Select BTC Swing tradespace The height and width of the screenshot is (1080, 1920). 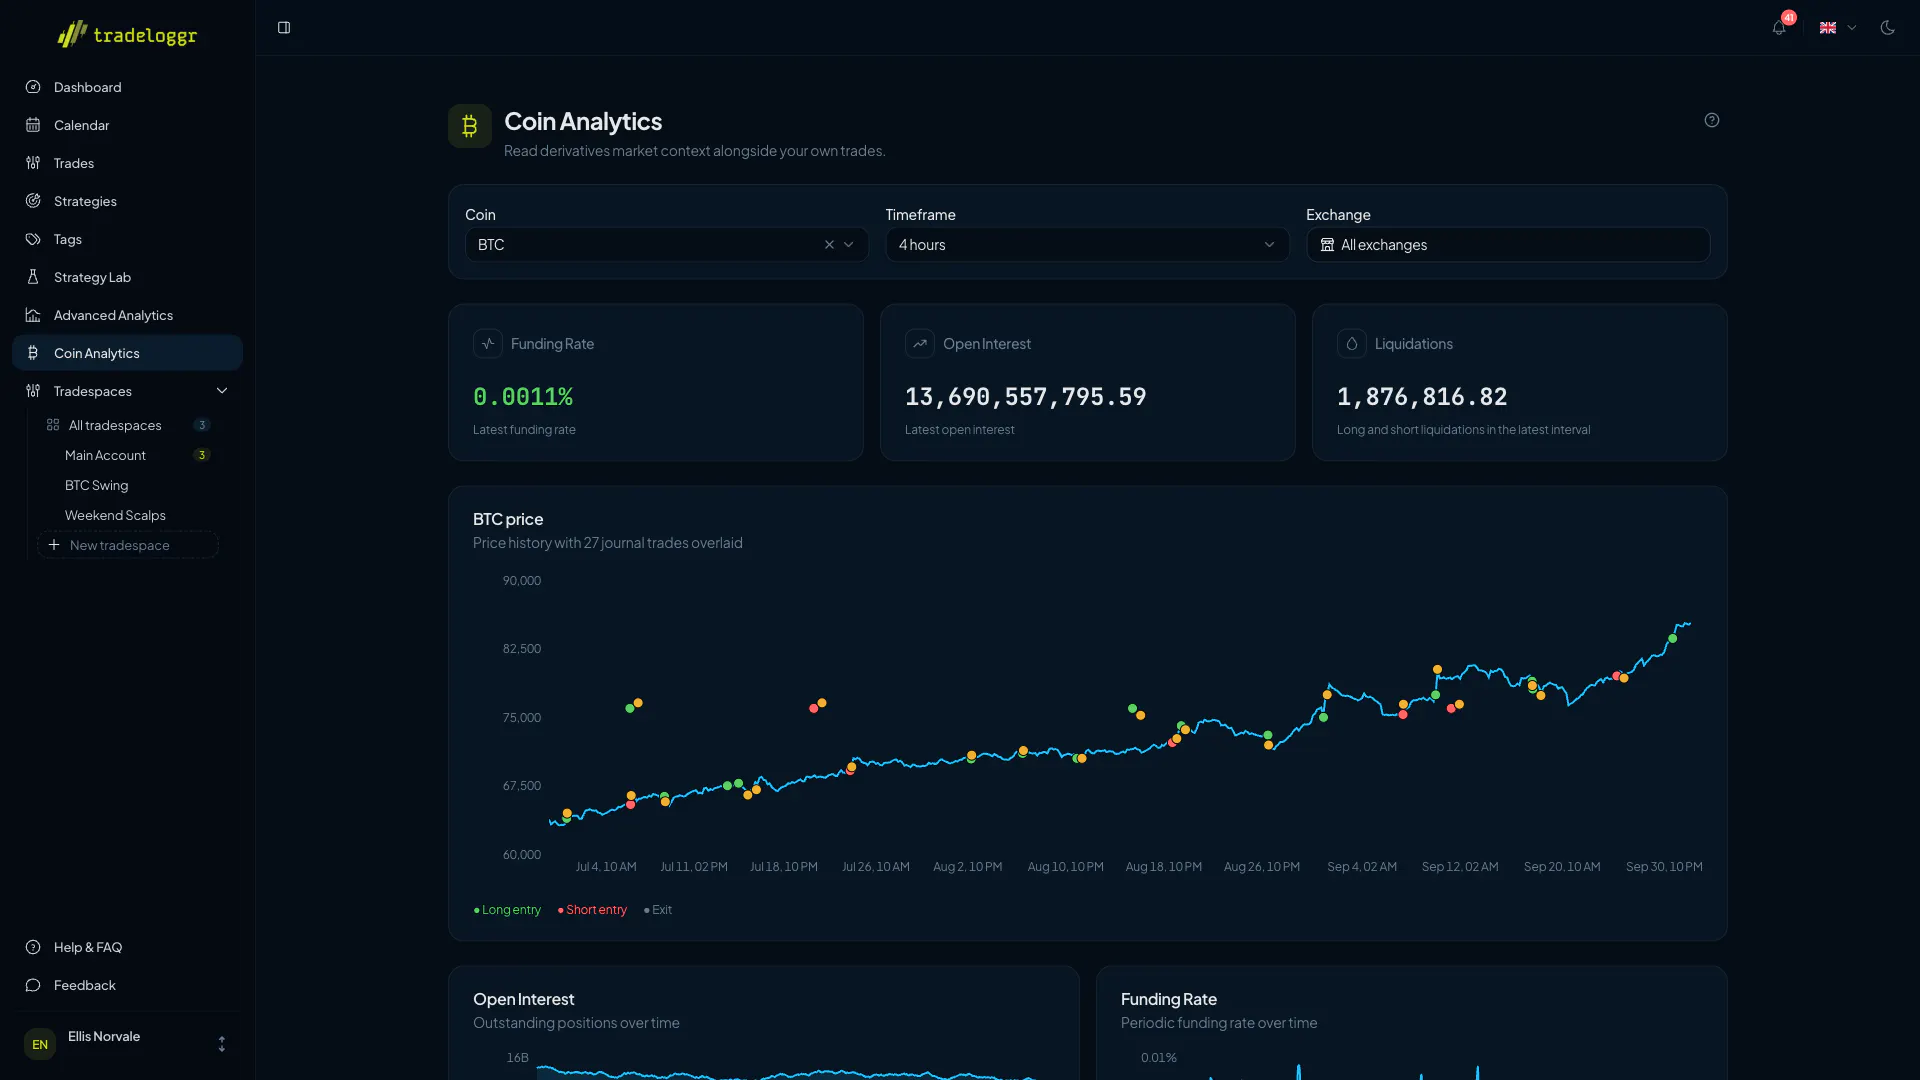point(127,485)
